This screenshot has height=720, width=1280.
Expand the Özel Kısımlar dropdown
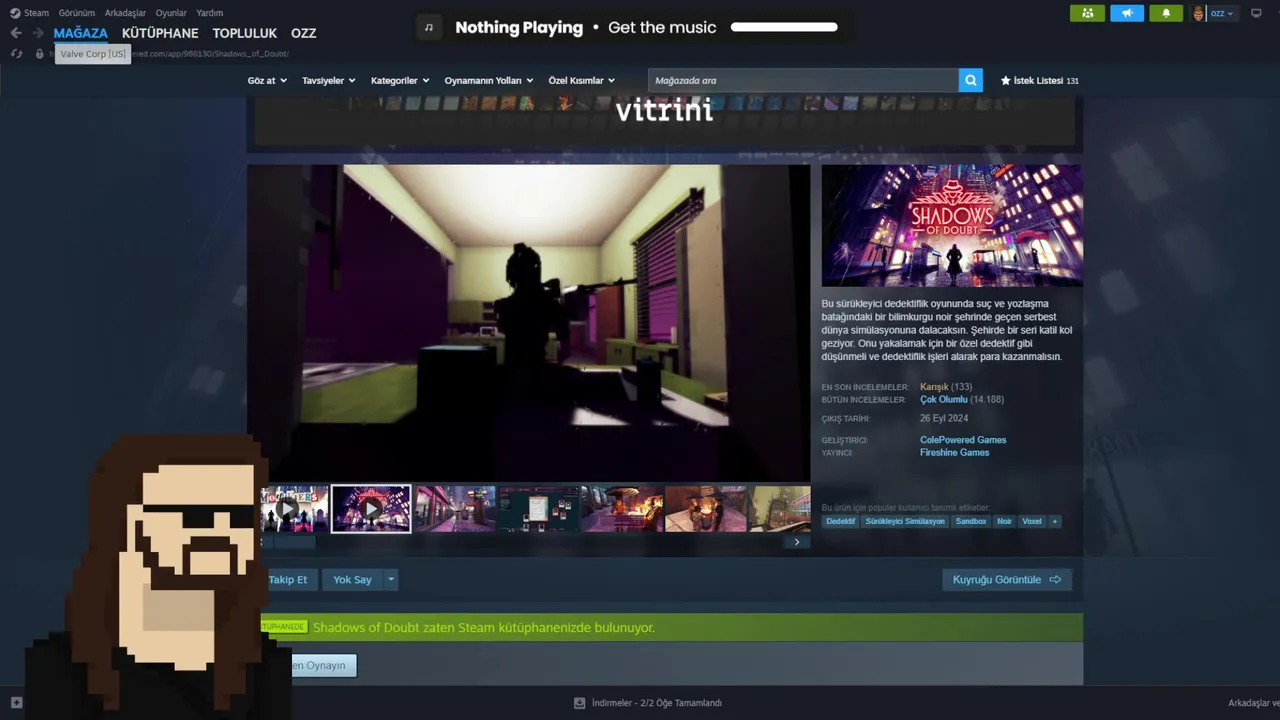click(x=582, y=80)
